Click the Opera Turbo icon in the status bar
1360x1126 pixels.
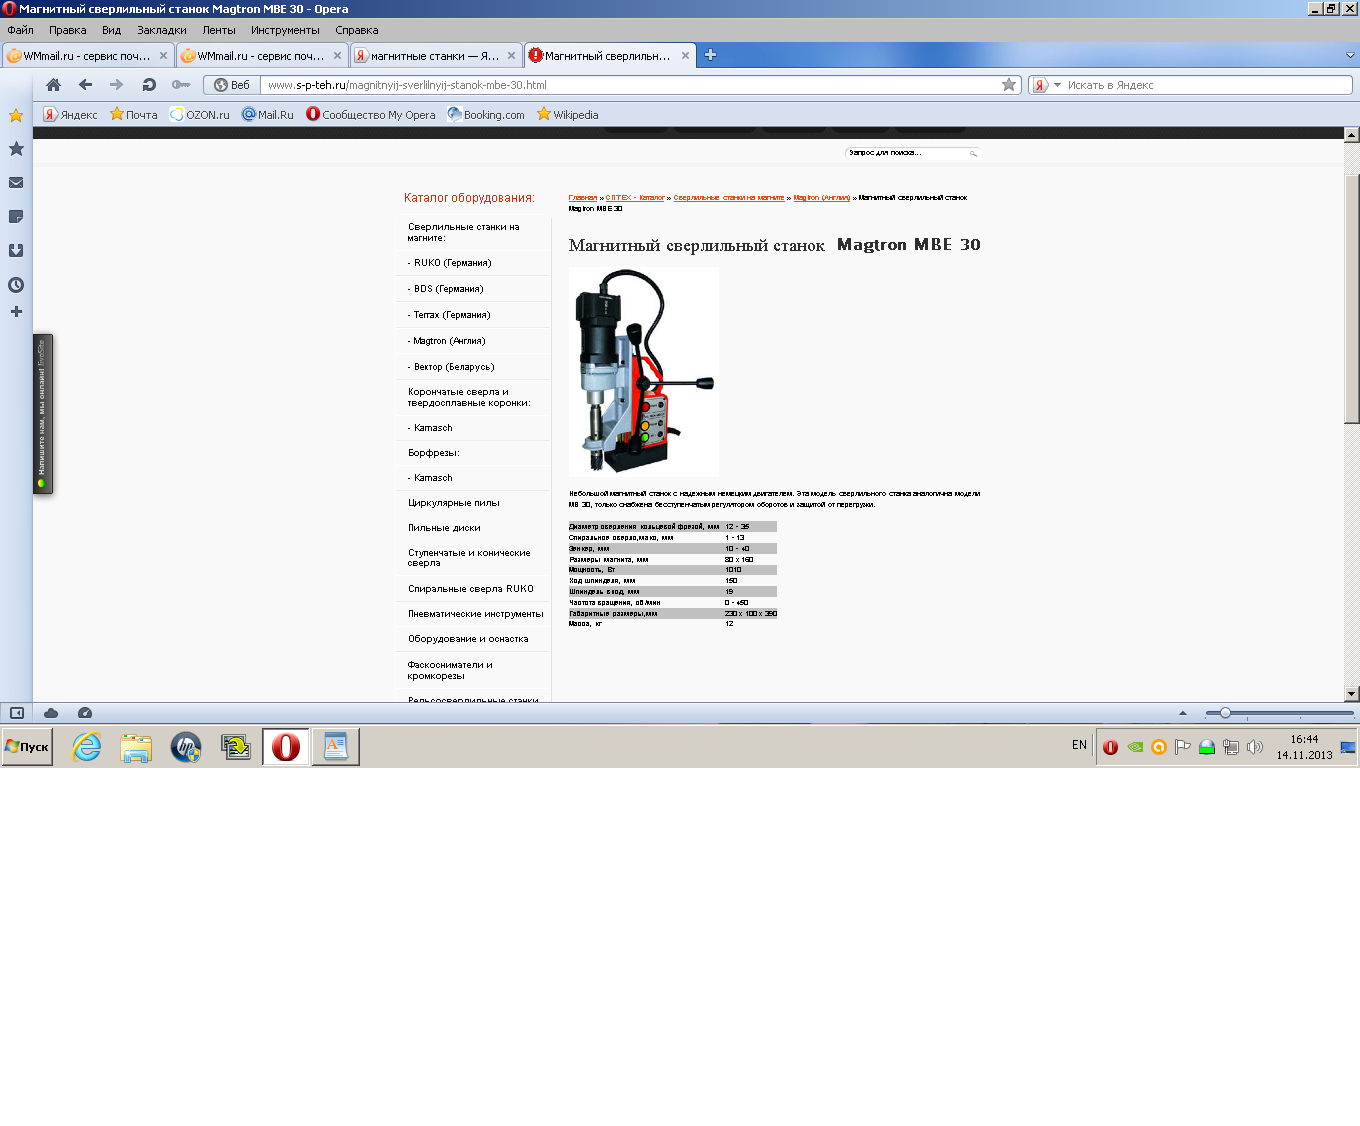tap(85, 713)
